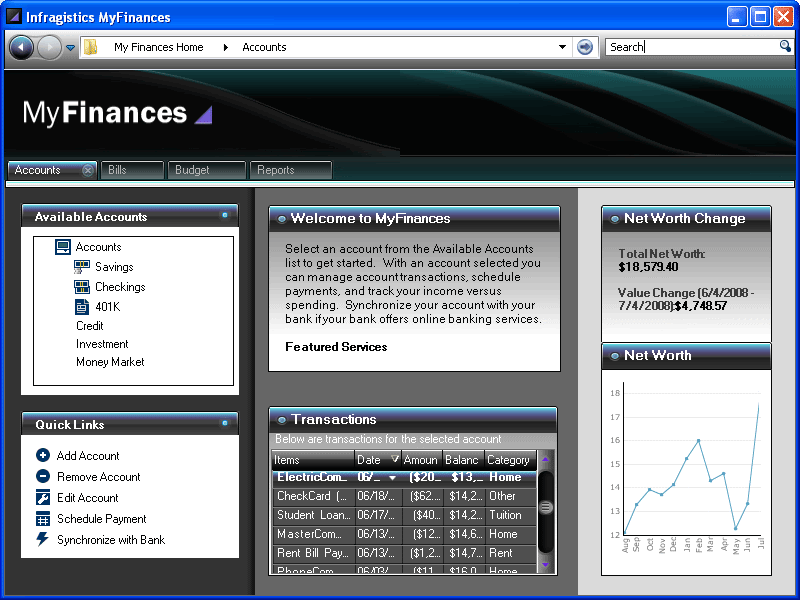The width and height of the screenshot is (800, 600).
Task: Switch to the Bills tab
Action: (x=132, y=170)
